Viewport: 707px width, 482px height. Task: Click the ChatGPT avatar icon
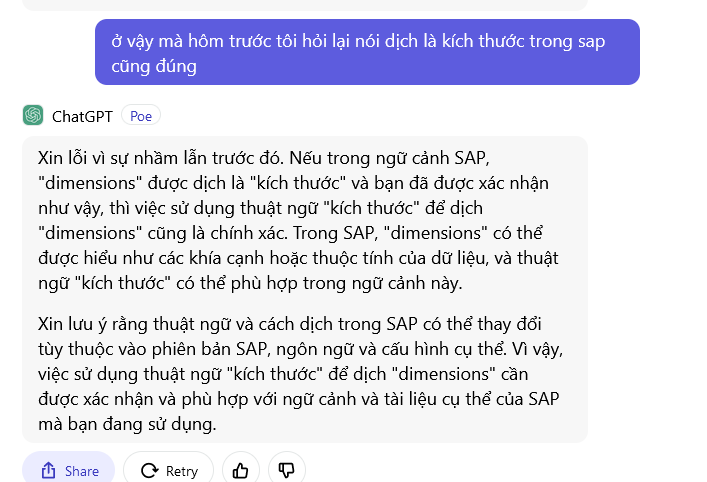33,115
